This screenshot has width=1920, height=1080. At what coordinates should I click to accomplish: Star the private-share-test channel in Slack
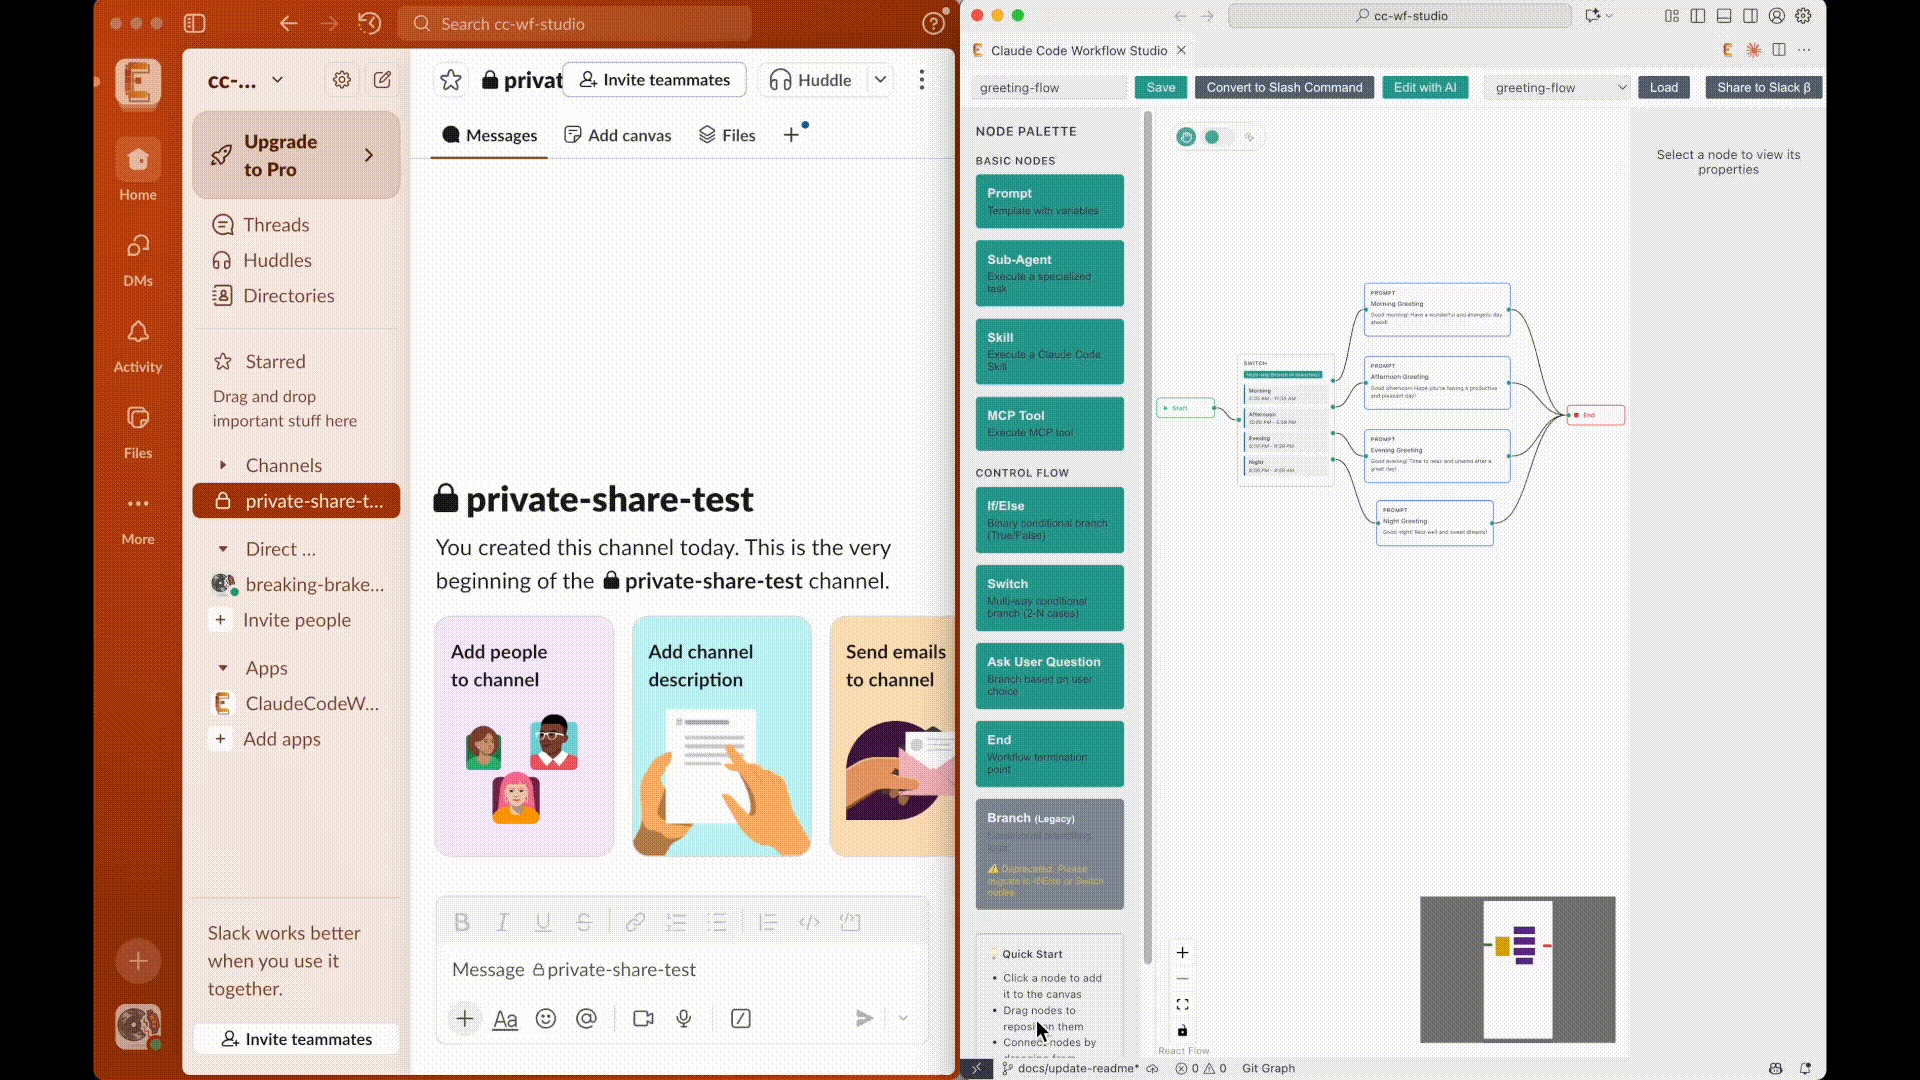click(451, 80)
